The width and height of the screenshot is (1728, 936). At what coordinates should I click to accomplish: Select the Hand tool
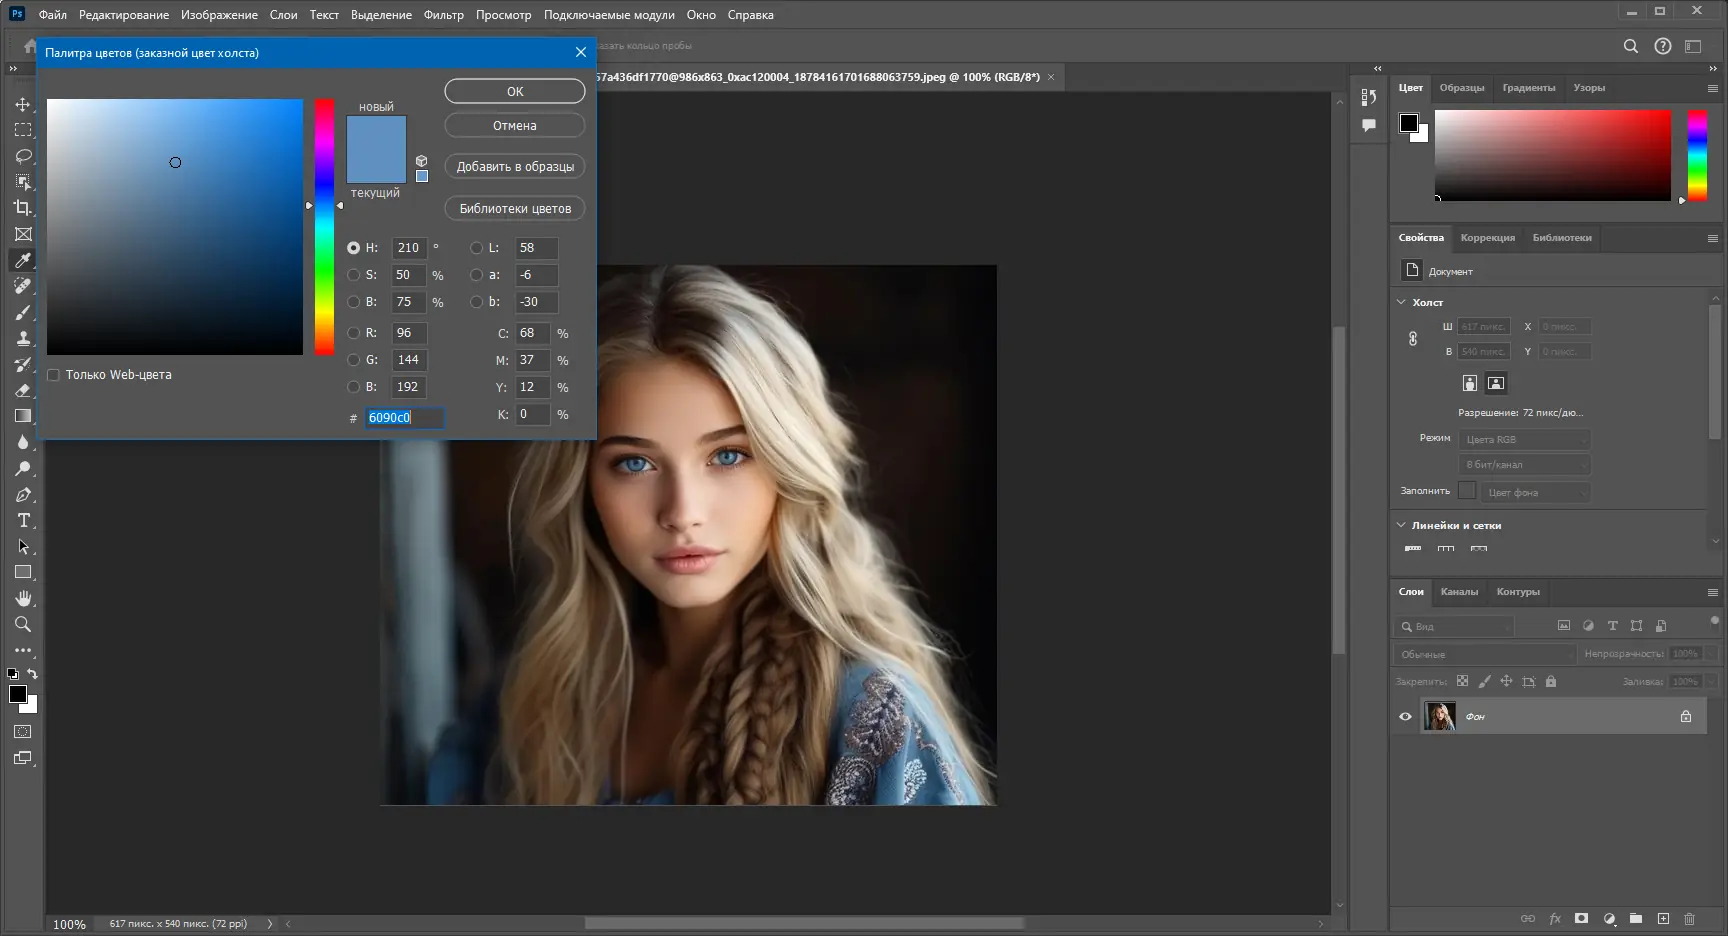(22, 598)
